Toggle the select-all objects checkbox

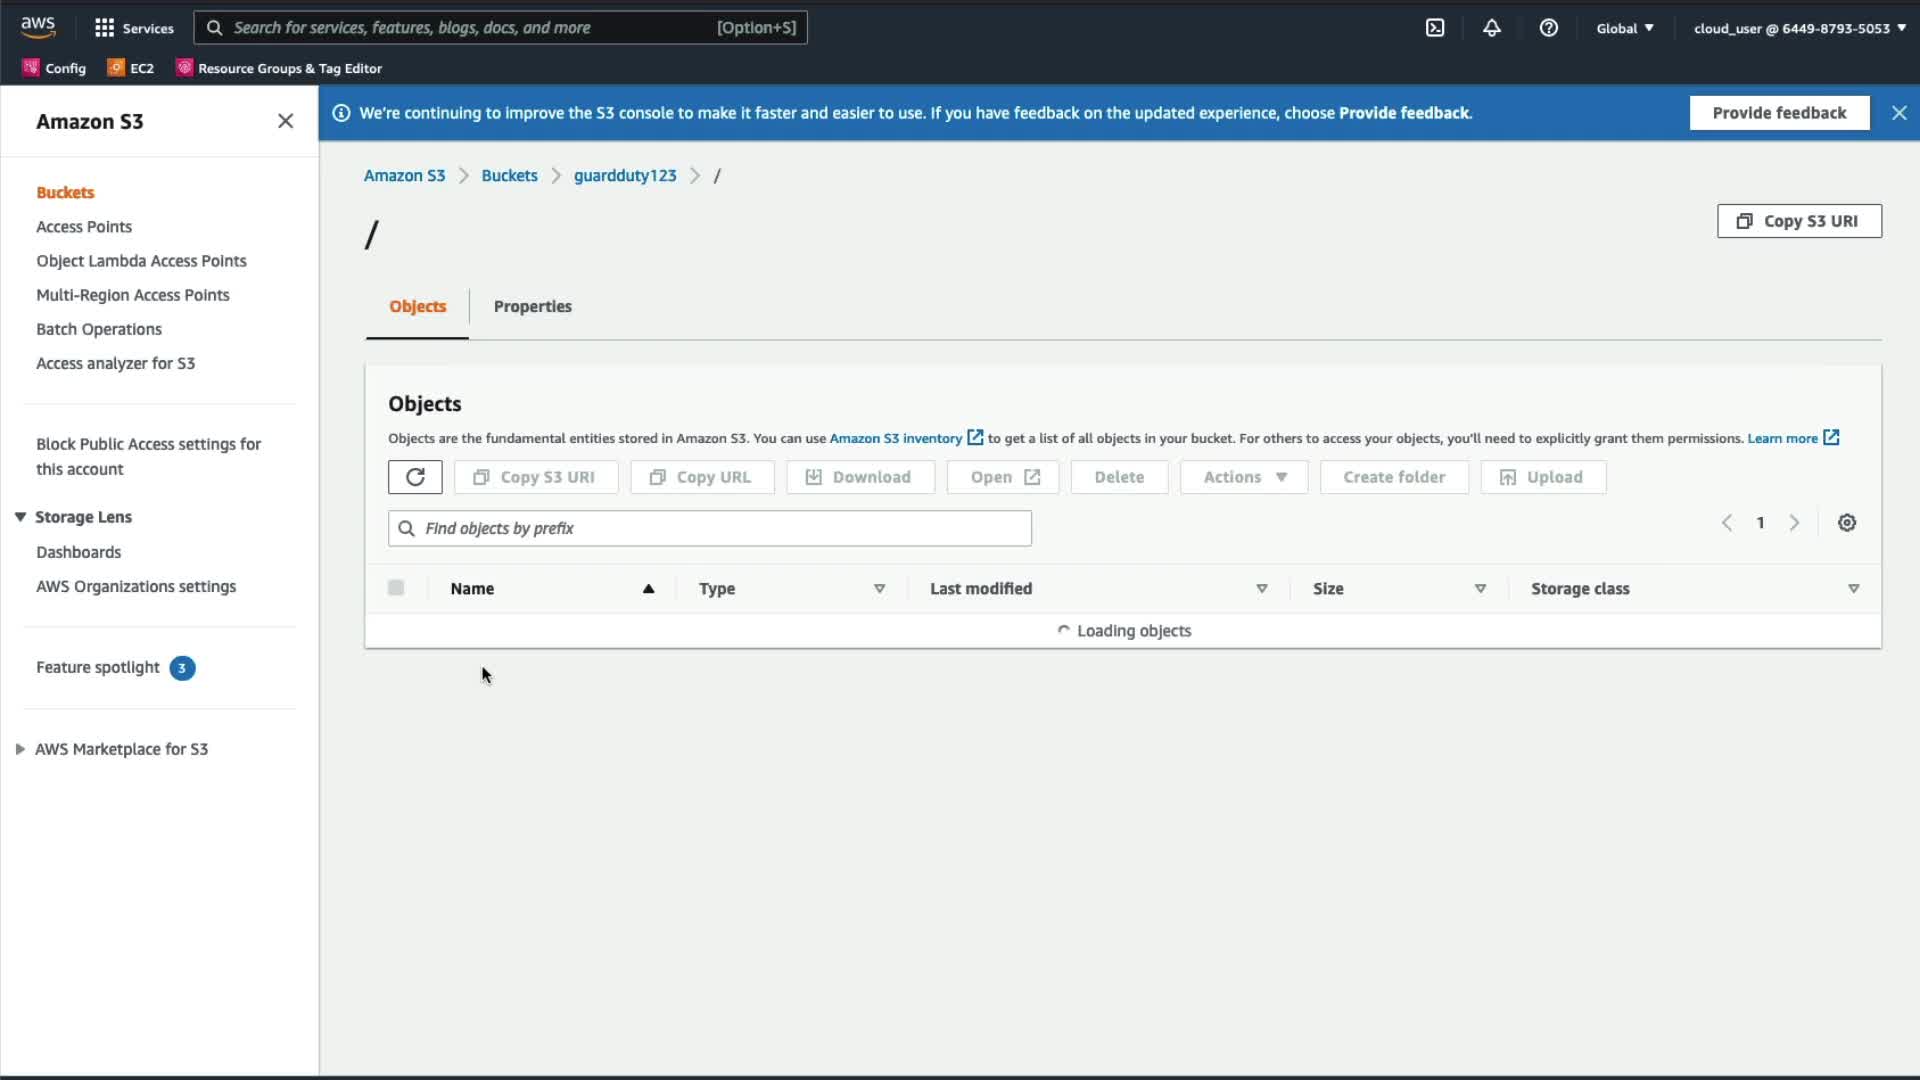[396, 588]
